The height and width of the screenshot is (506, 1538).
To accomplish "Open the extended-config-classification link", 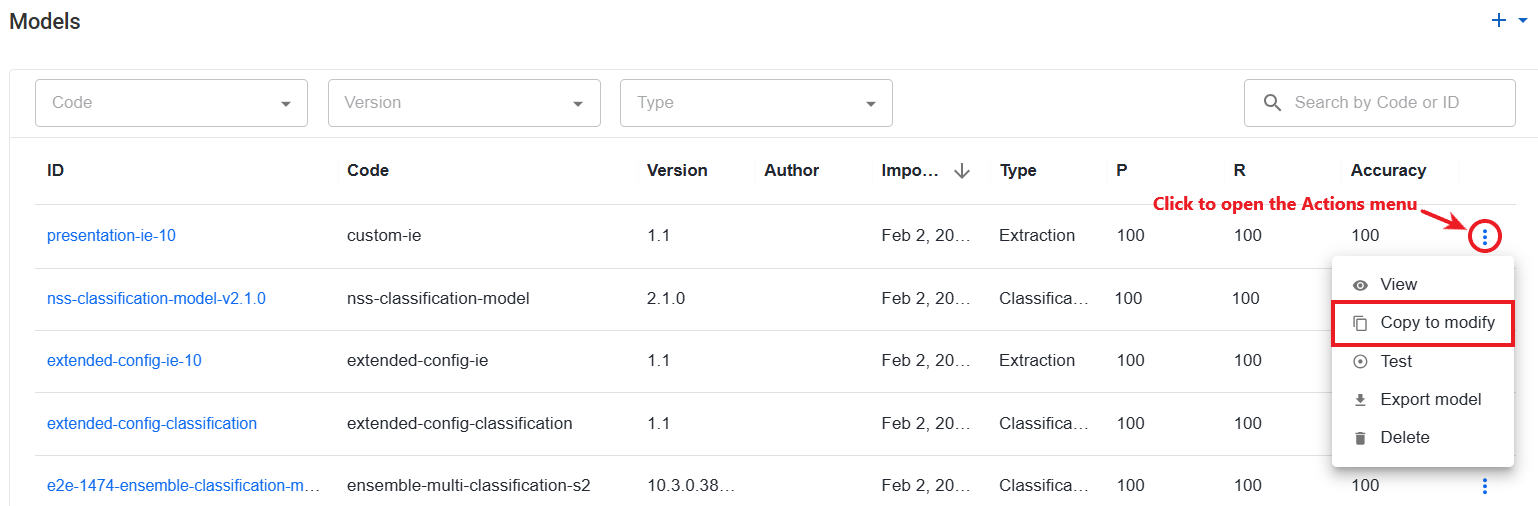I will coord(152,423).
